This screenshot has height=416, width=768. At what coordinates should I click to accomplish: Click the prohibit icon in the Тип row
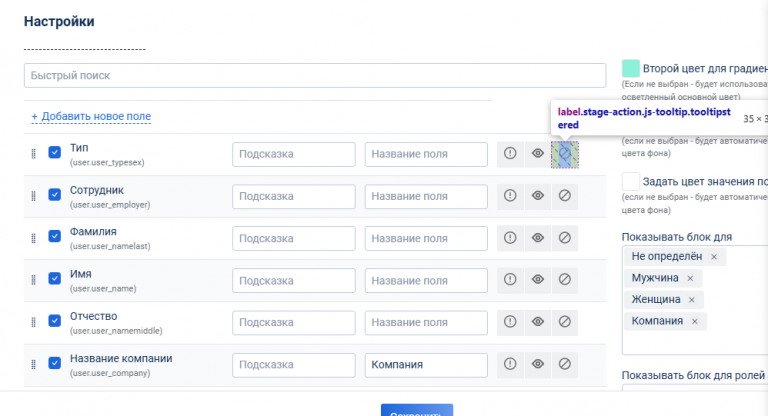[x=565, y=154]
